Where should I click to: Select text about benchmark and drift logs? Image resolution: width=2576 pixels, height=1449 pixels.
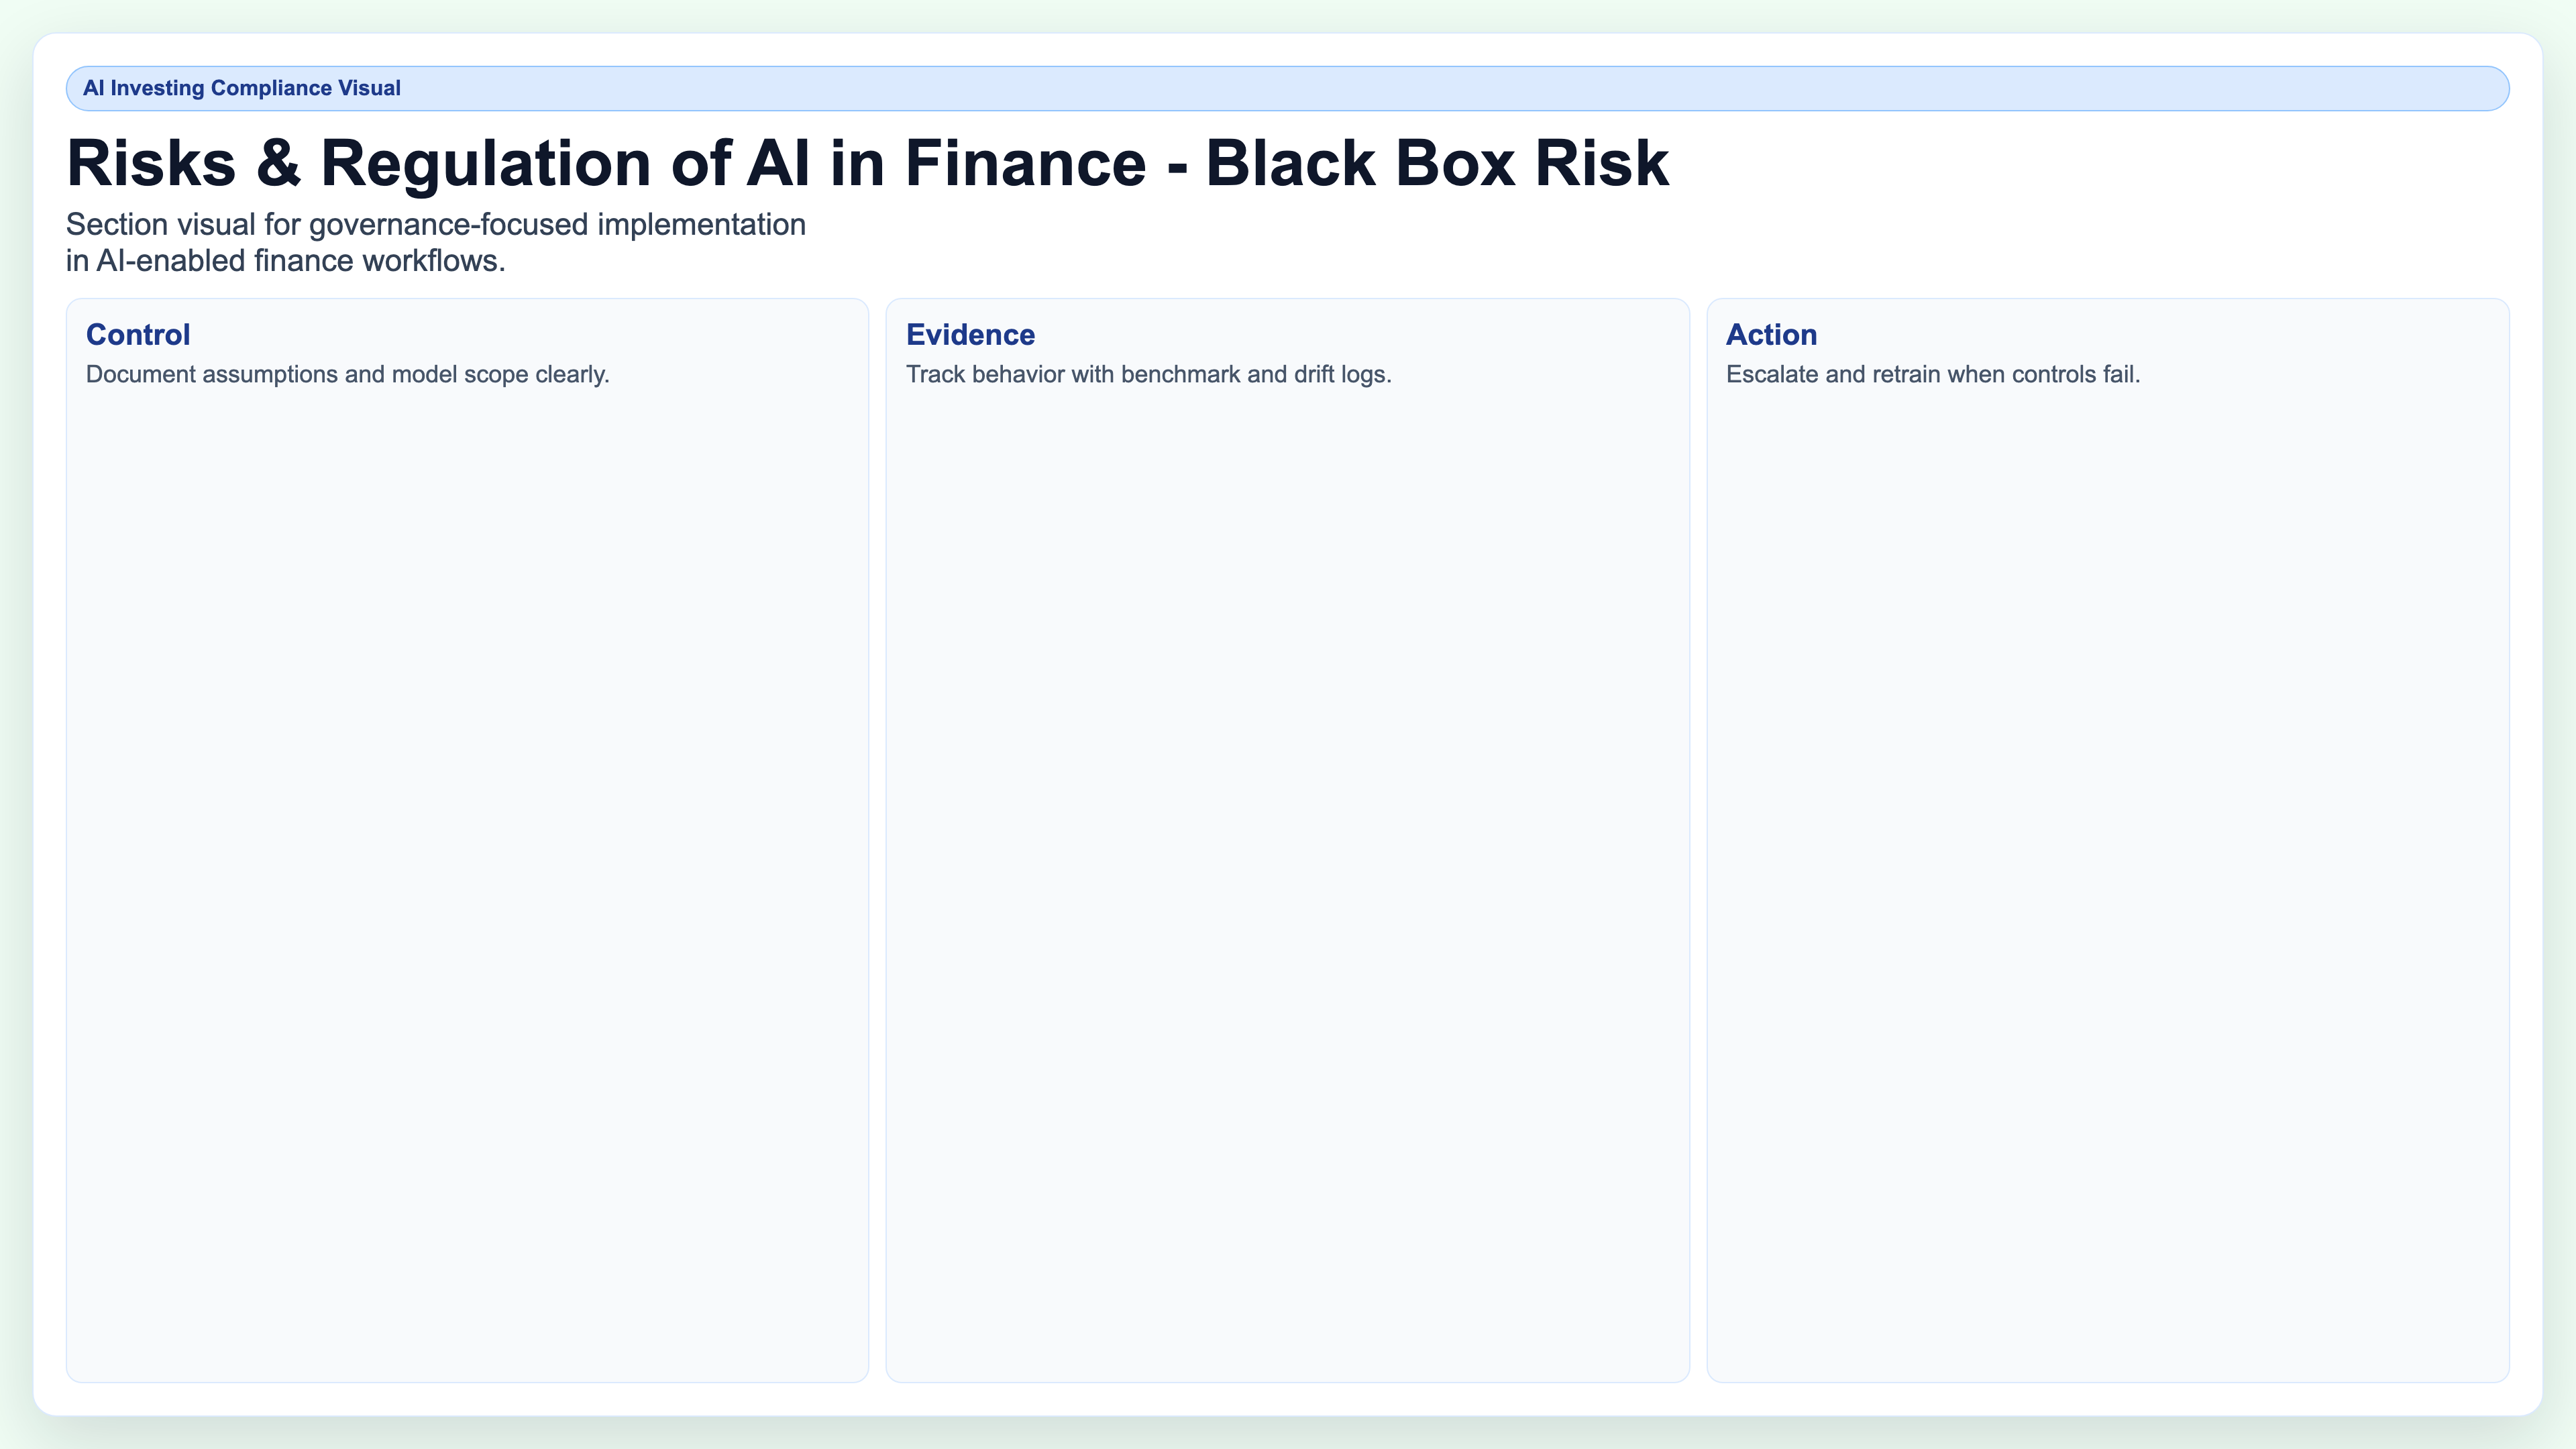[x=1148, y=375]
